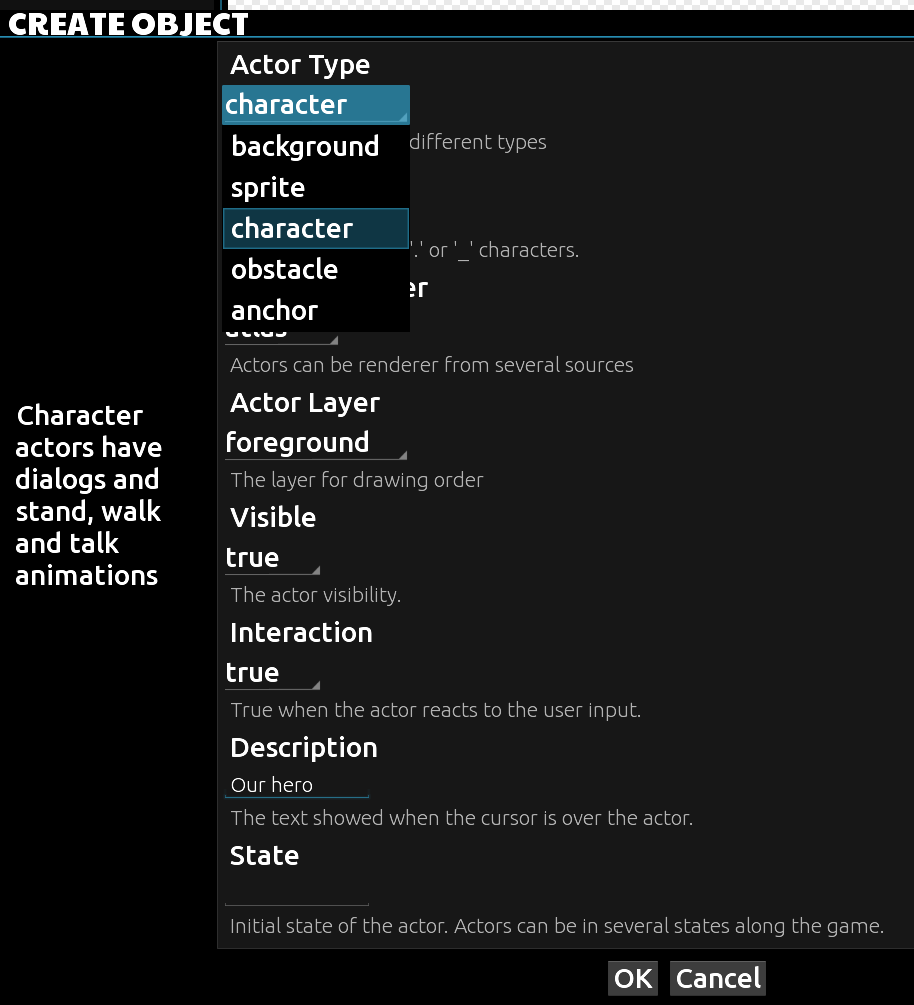This screenshot has height=1005, width=914.
Task: Select "sprite" in the Actor Type list
Action: [267, 187]
